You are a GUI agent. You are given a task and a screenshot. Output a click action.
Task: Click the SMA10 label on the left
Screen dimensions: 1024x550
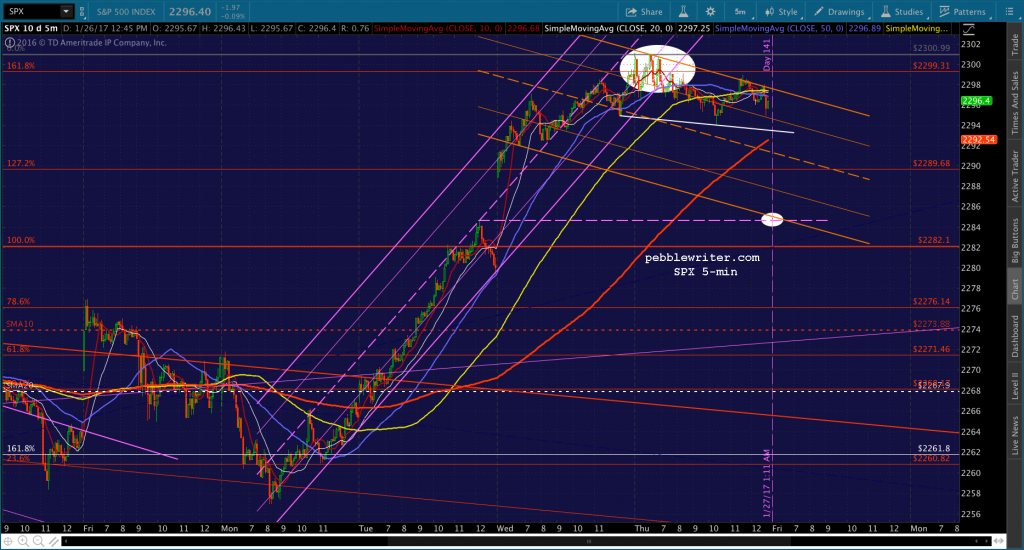pos(20,324)
